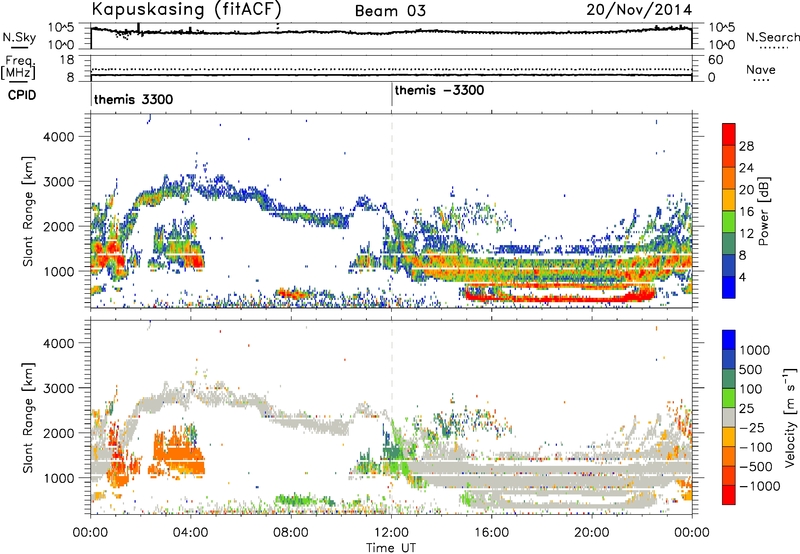Click the solid line sample under "N.Sky"

[x=19, y=48]
